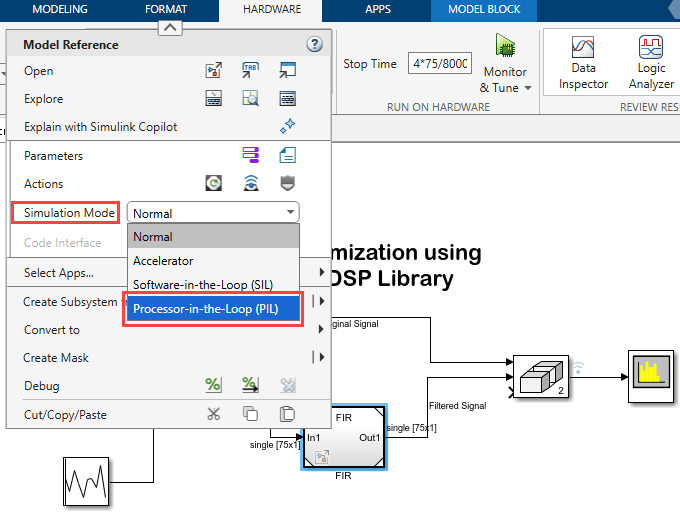The height and width of the screenshot is (518, 680).
Task: Select the FIR model block
Action: pos(343,437)
